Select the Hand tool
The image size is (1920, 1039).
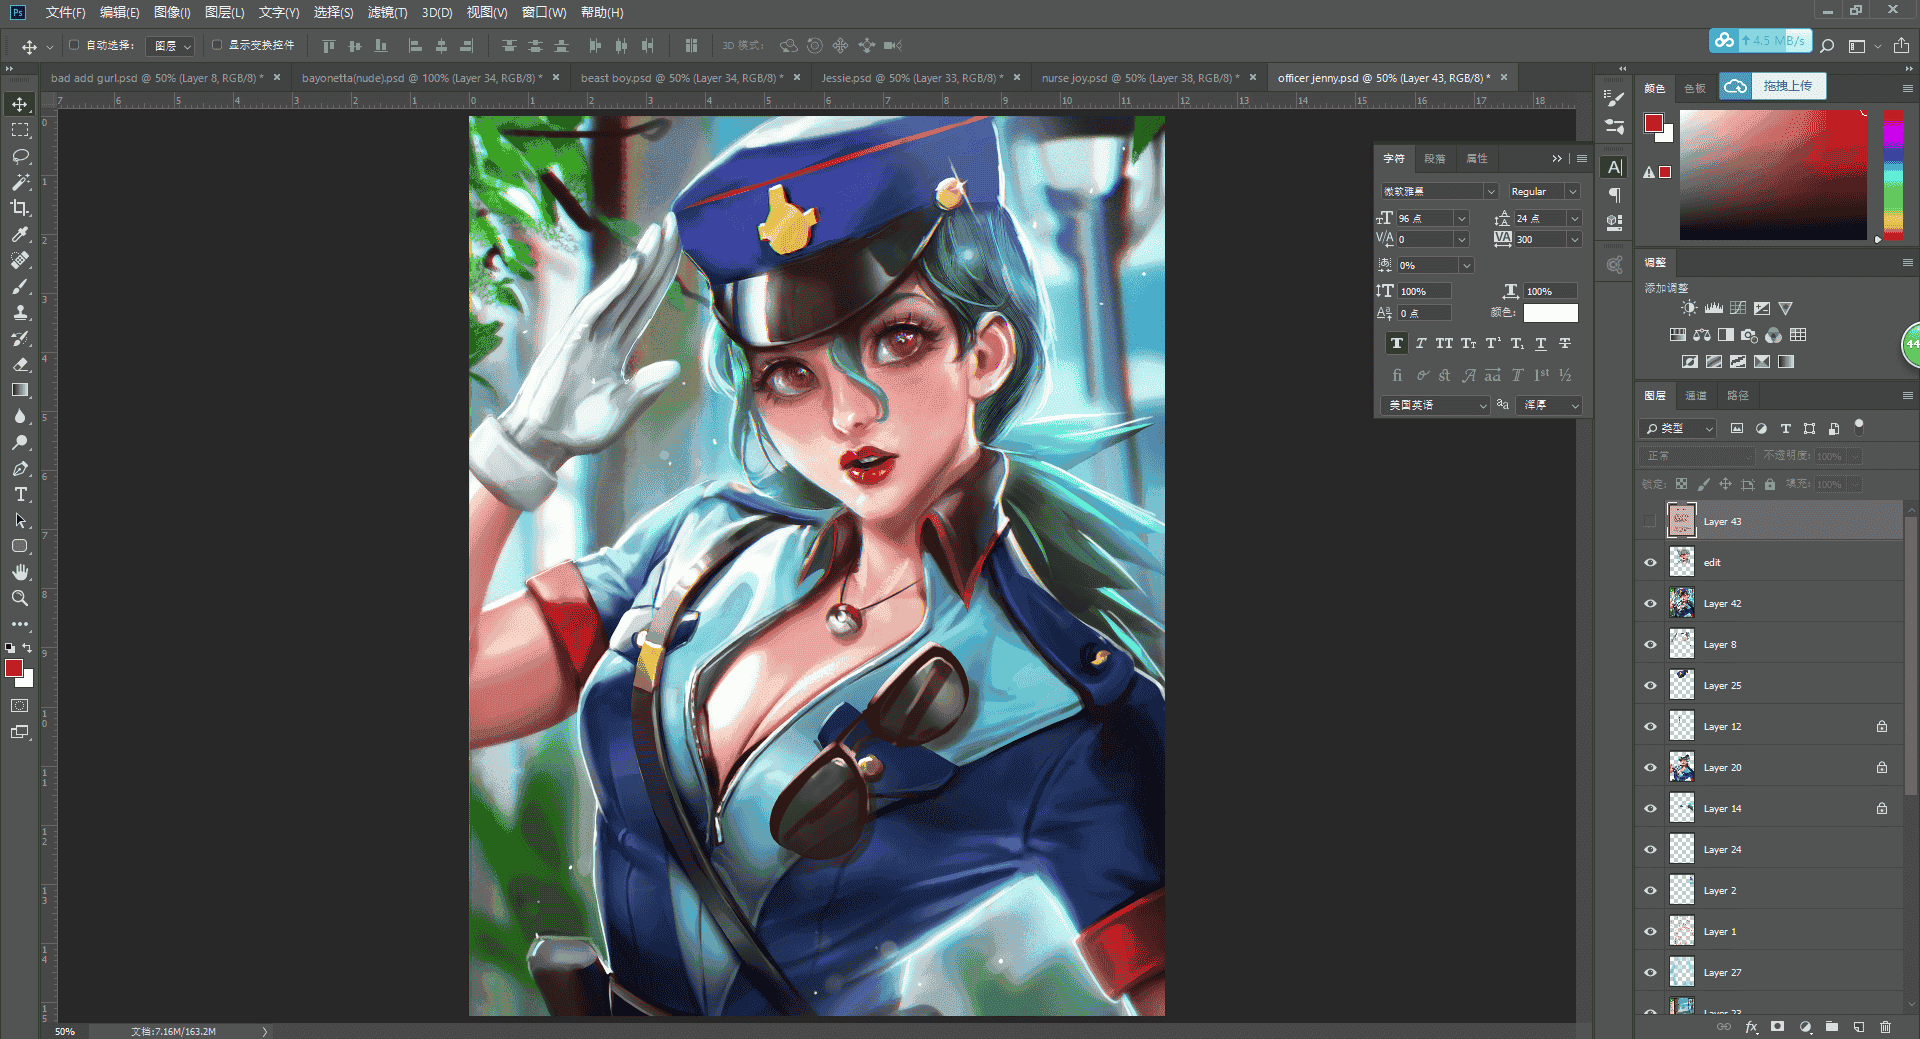point(20,572)
